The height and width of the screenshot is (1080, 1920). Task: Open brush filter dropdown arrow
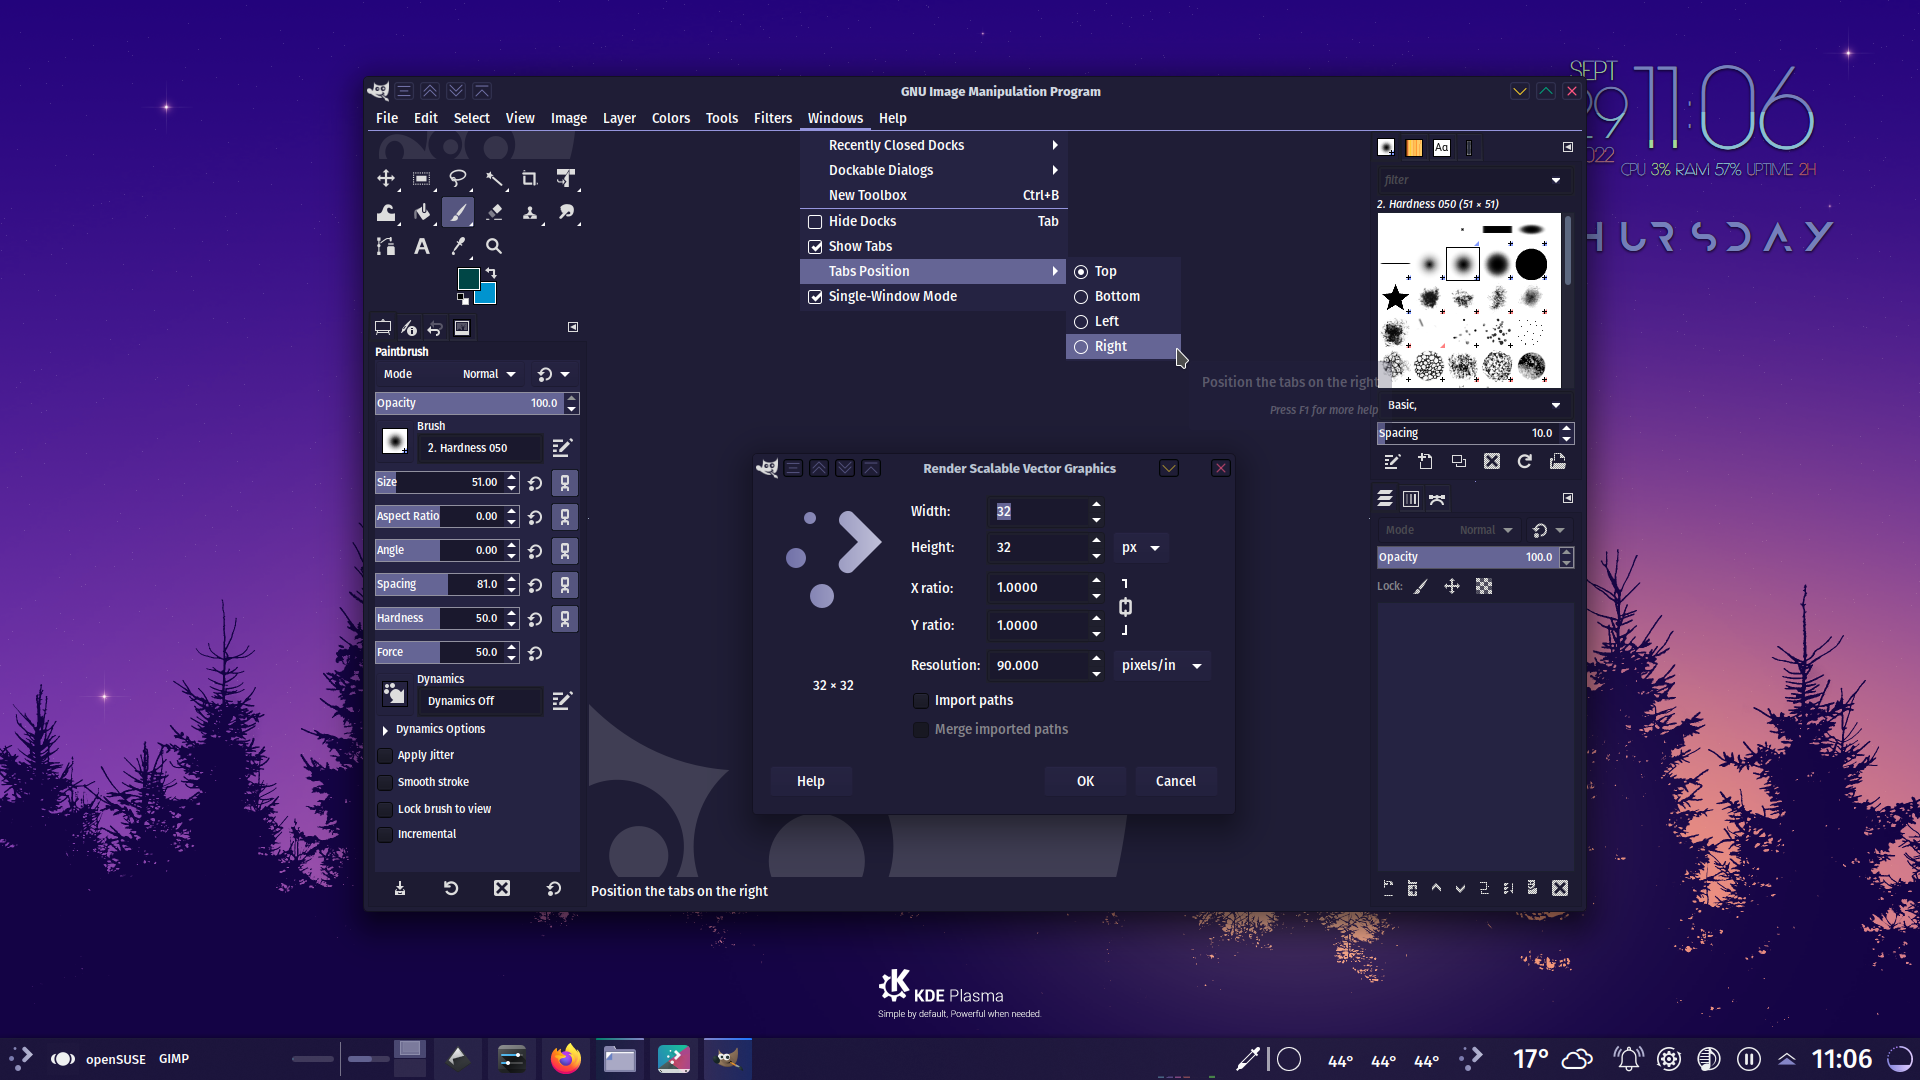[1556, 180]
